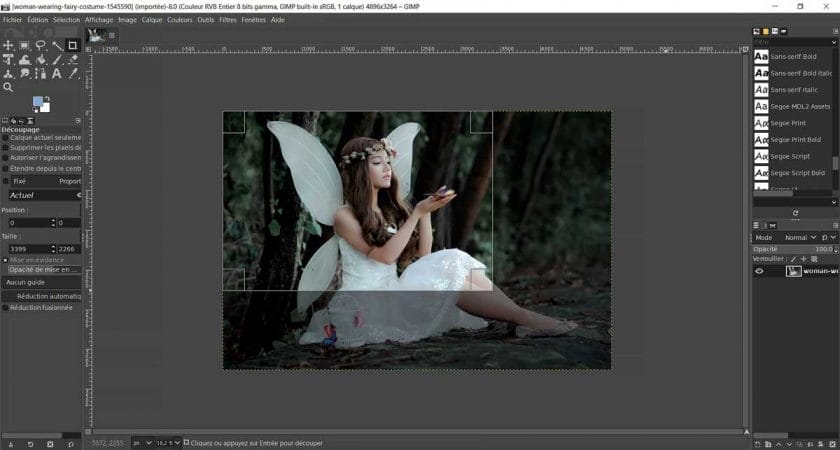
Task: Open the Calque menu
Action: tap(152, 19)
